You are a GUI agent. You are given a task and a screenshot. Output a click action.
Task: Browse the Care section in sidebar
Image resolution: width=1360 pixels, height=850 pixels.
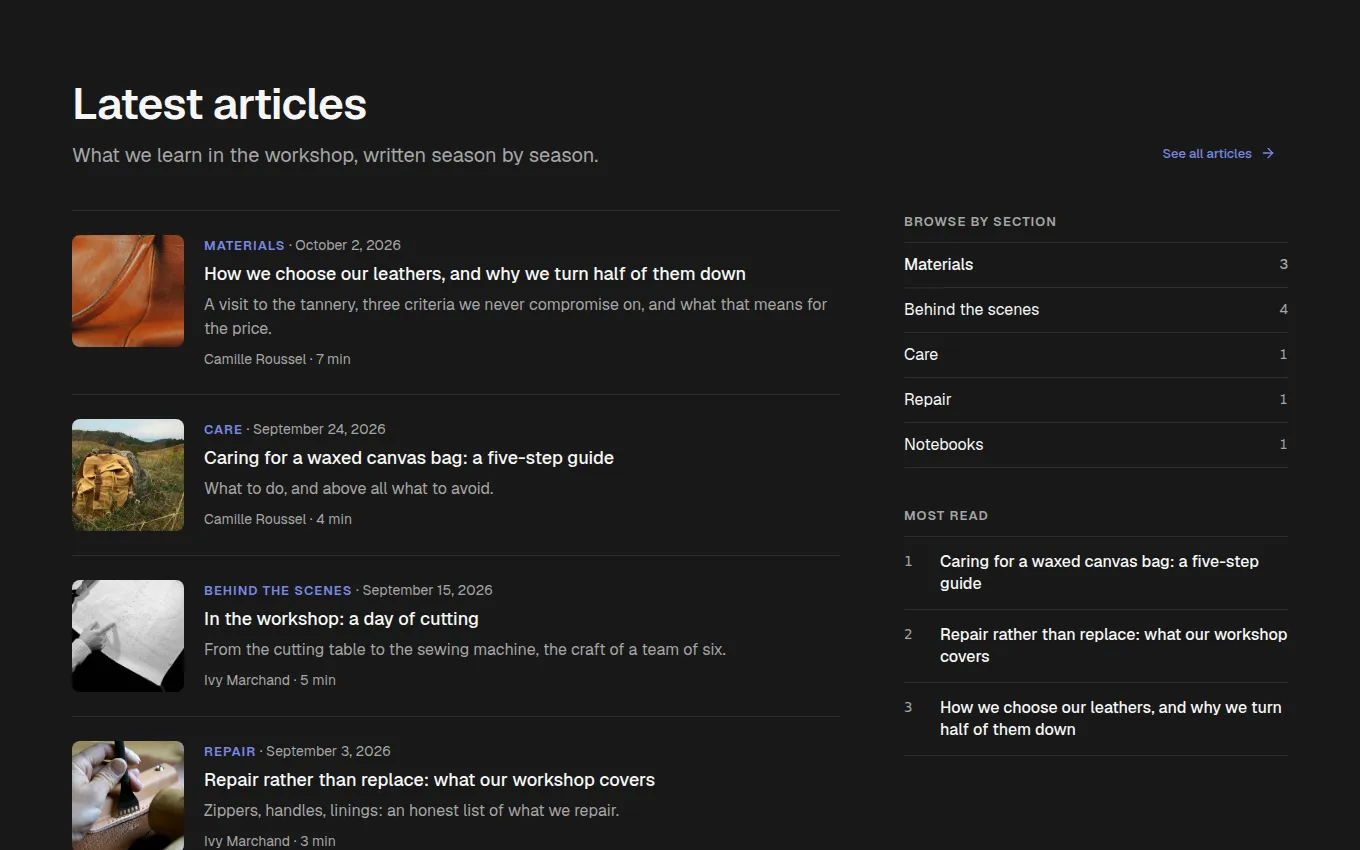[1096, 355]
